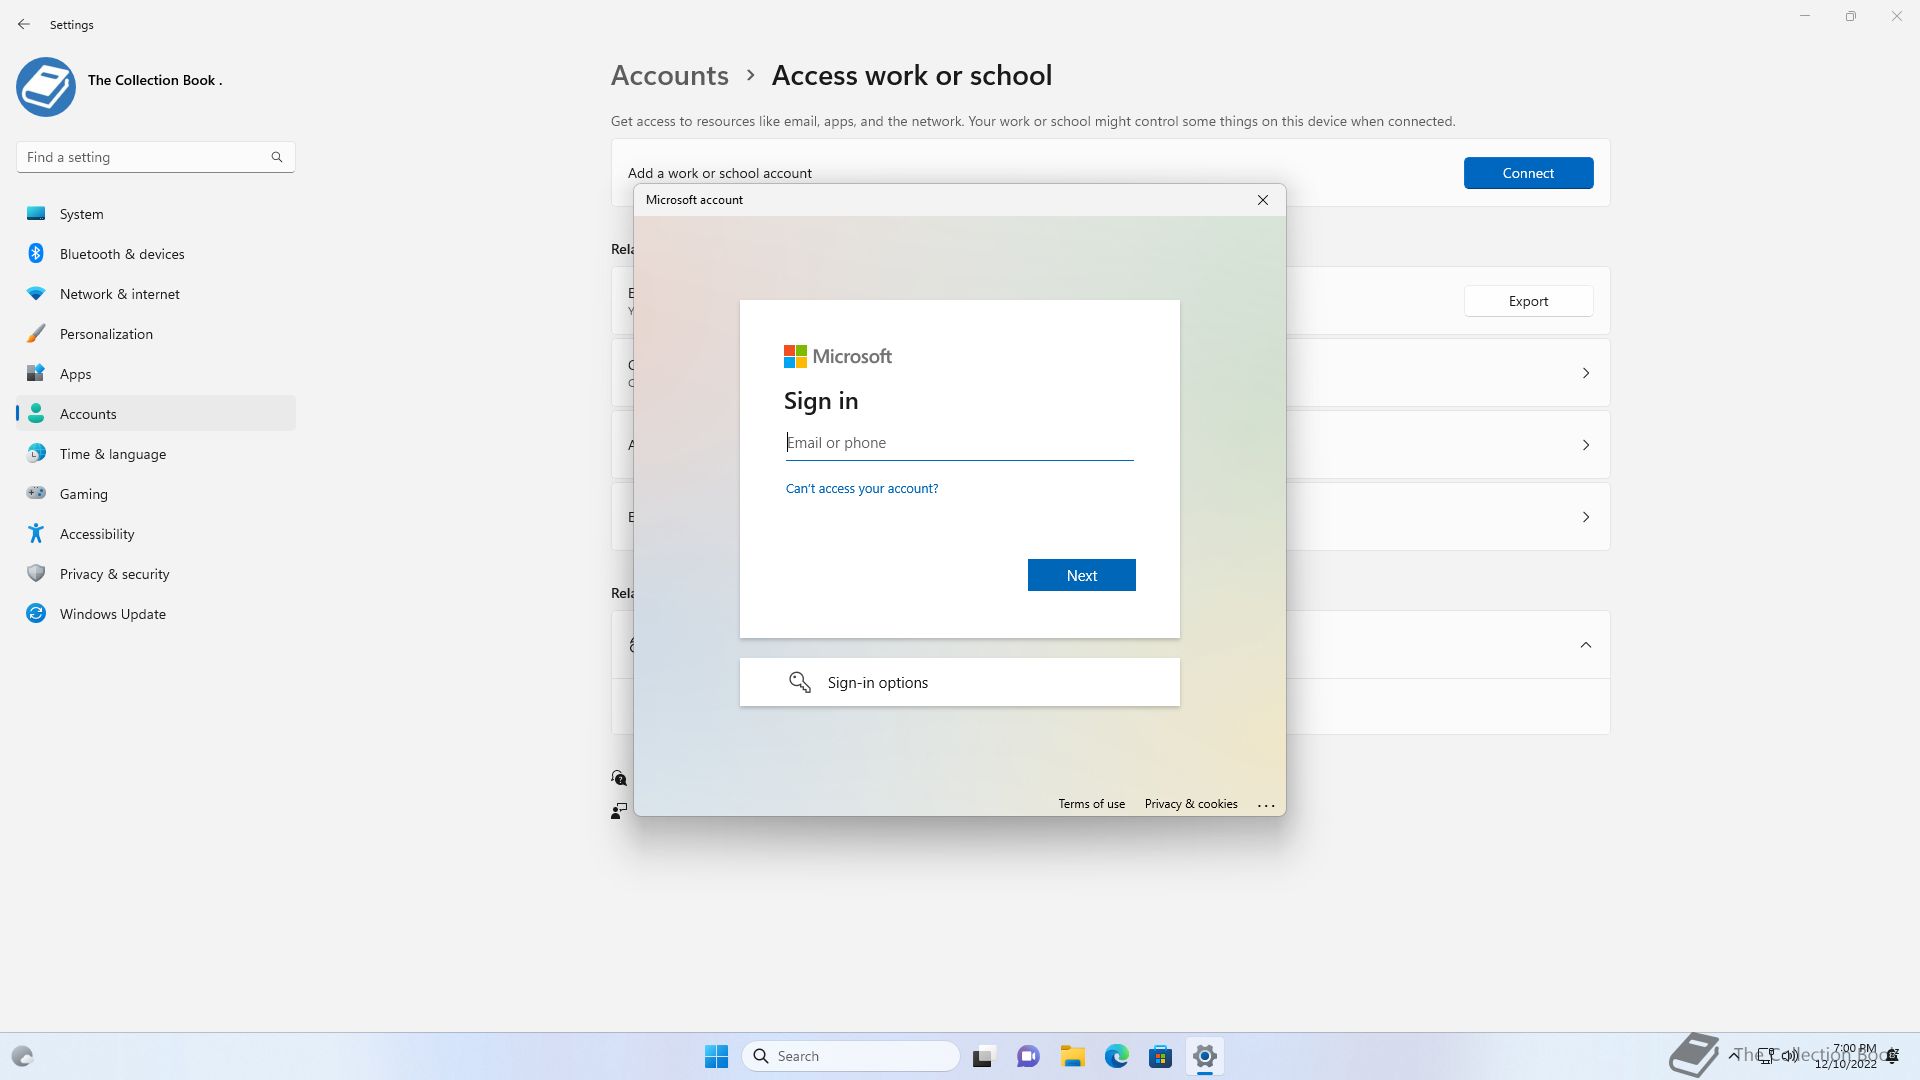This screenshot has width=1920, height=1080.
Task: Select Apps label in sidebar
Action: (x=75, y=374)
